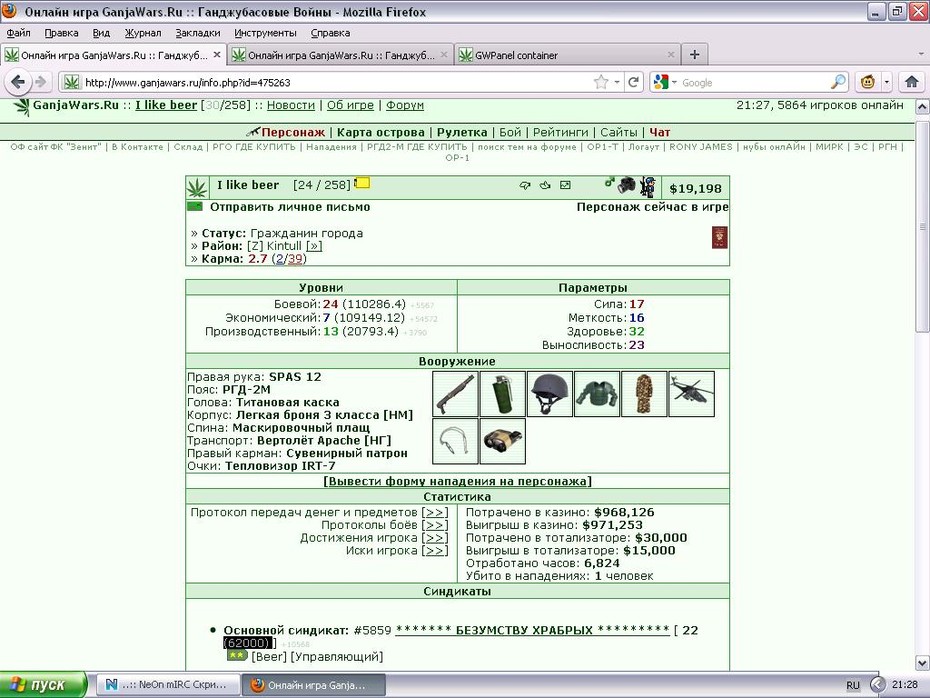Screen dimensions: 930x698
Task: Open the Персонаж navigation link
Action: click(293, 132)
